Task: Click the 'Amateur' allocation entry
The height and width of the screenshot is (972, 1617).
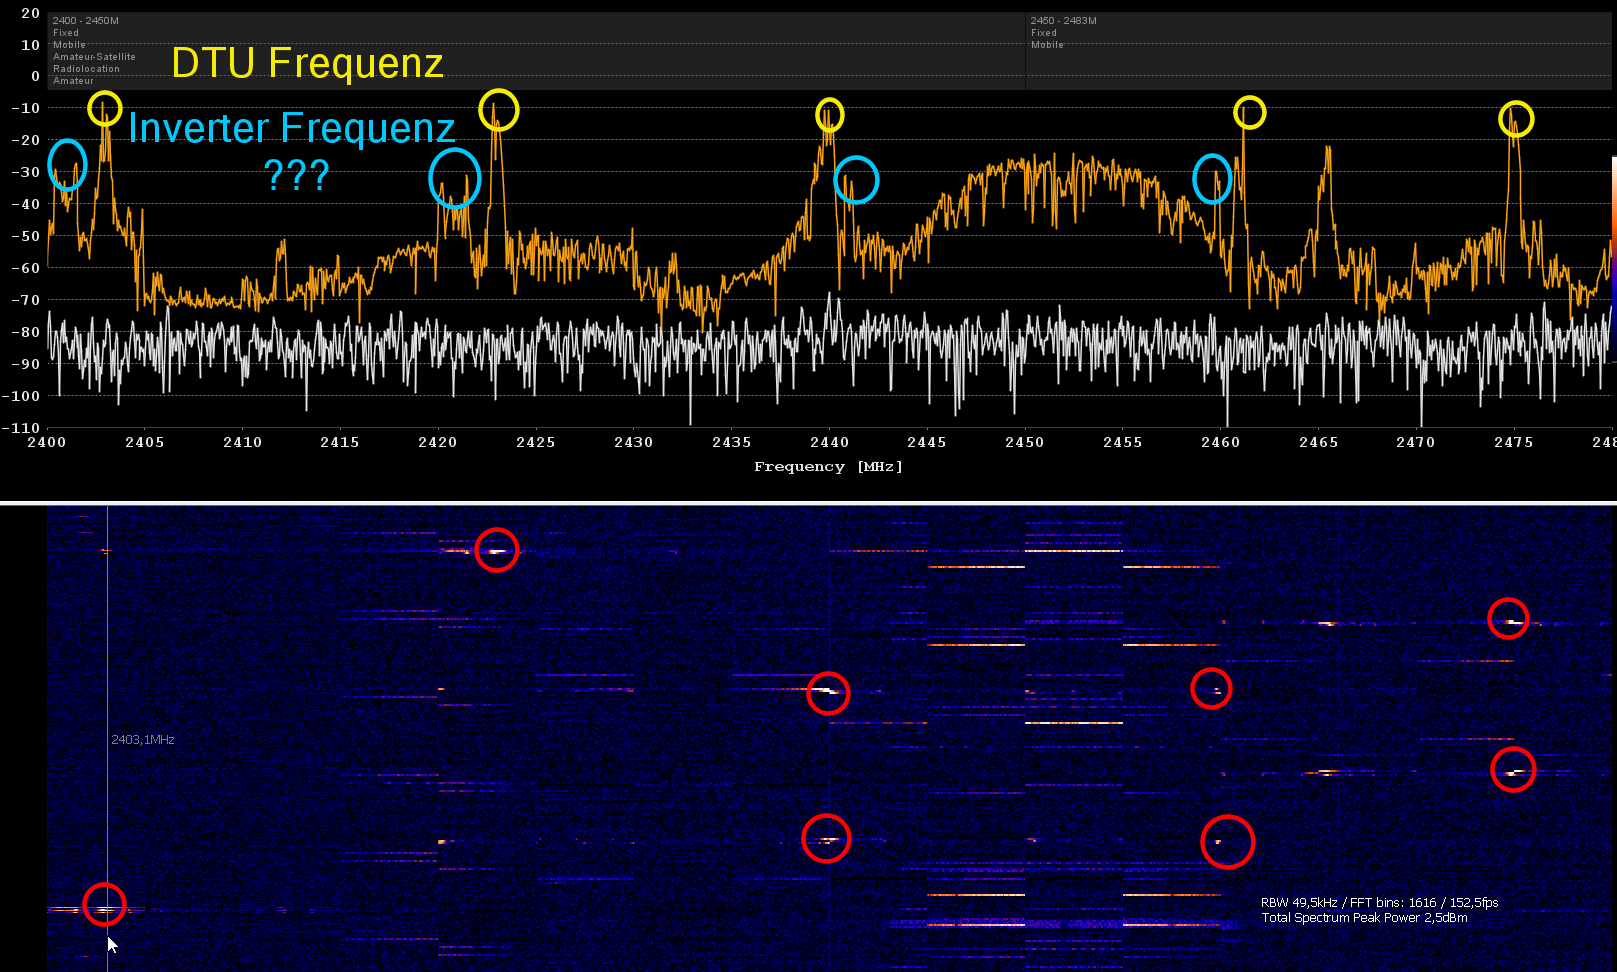Action: click(x=73, y=81)
